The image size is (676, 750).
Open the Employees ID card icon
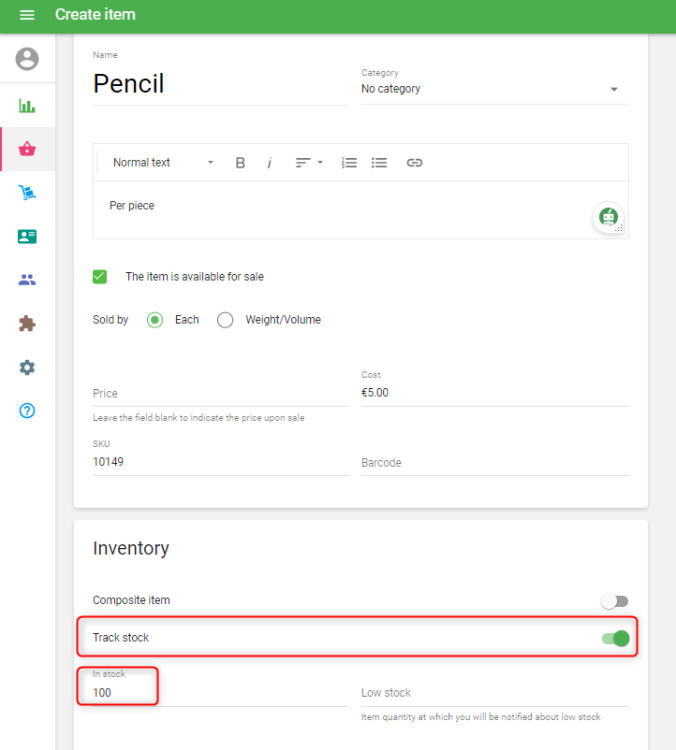[27, 237]
